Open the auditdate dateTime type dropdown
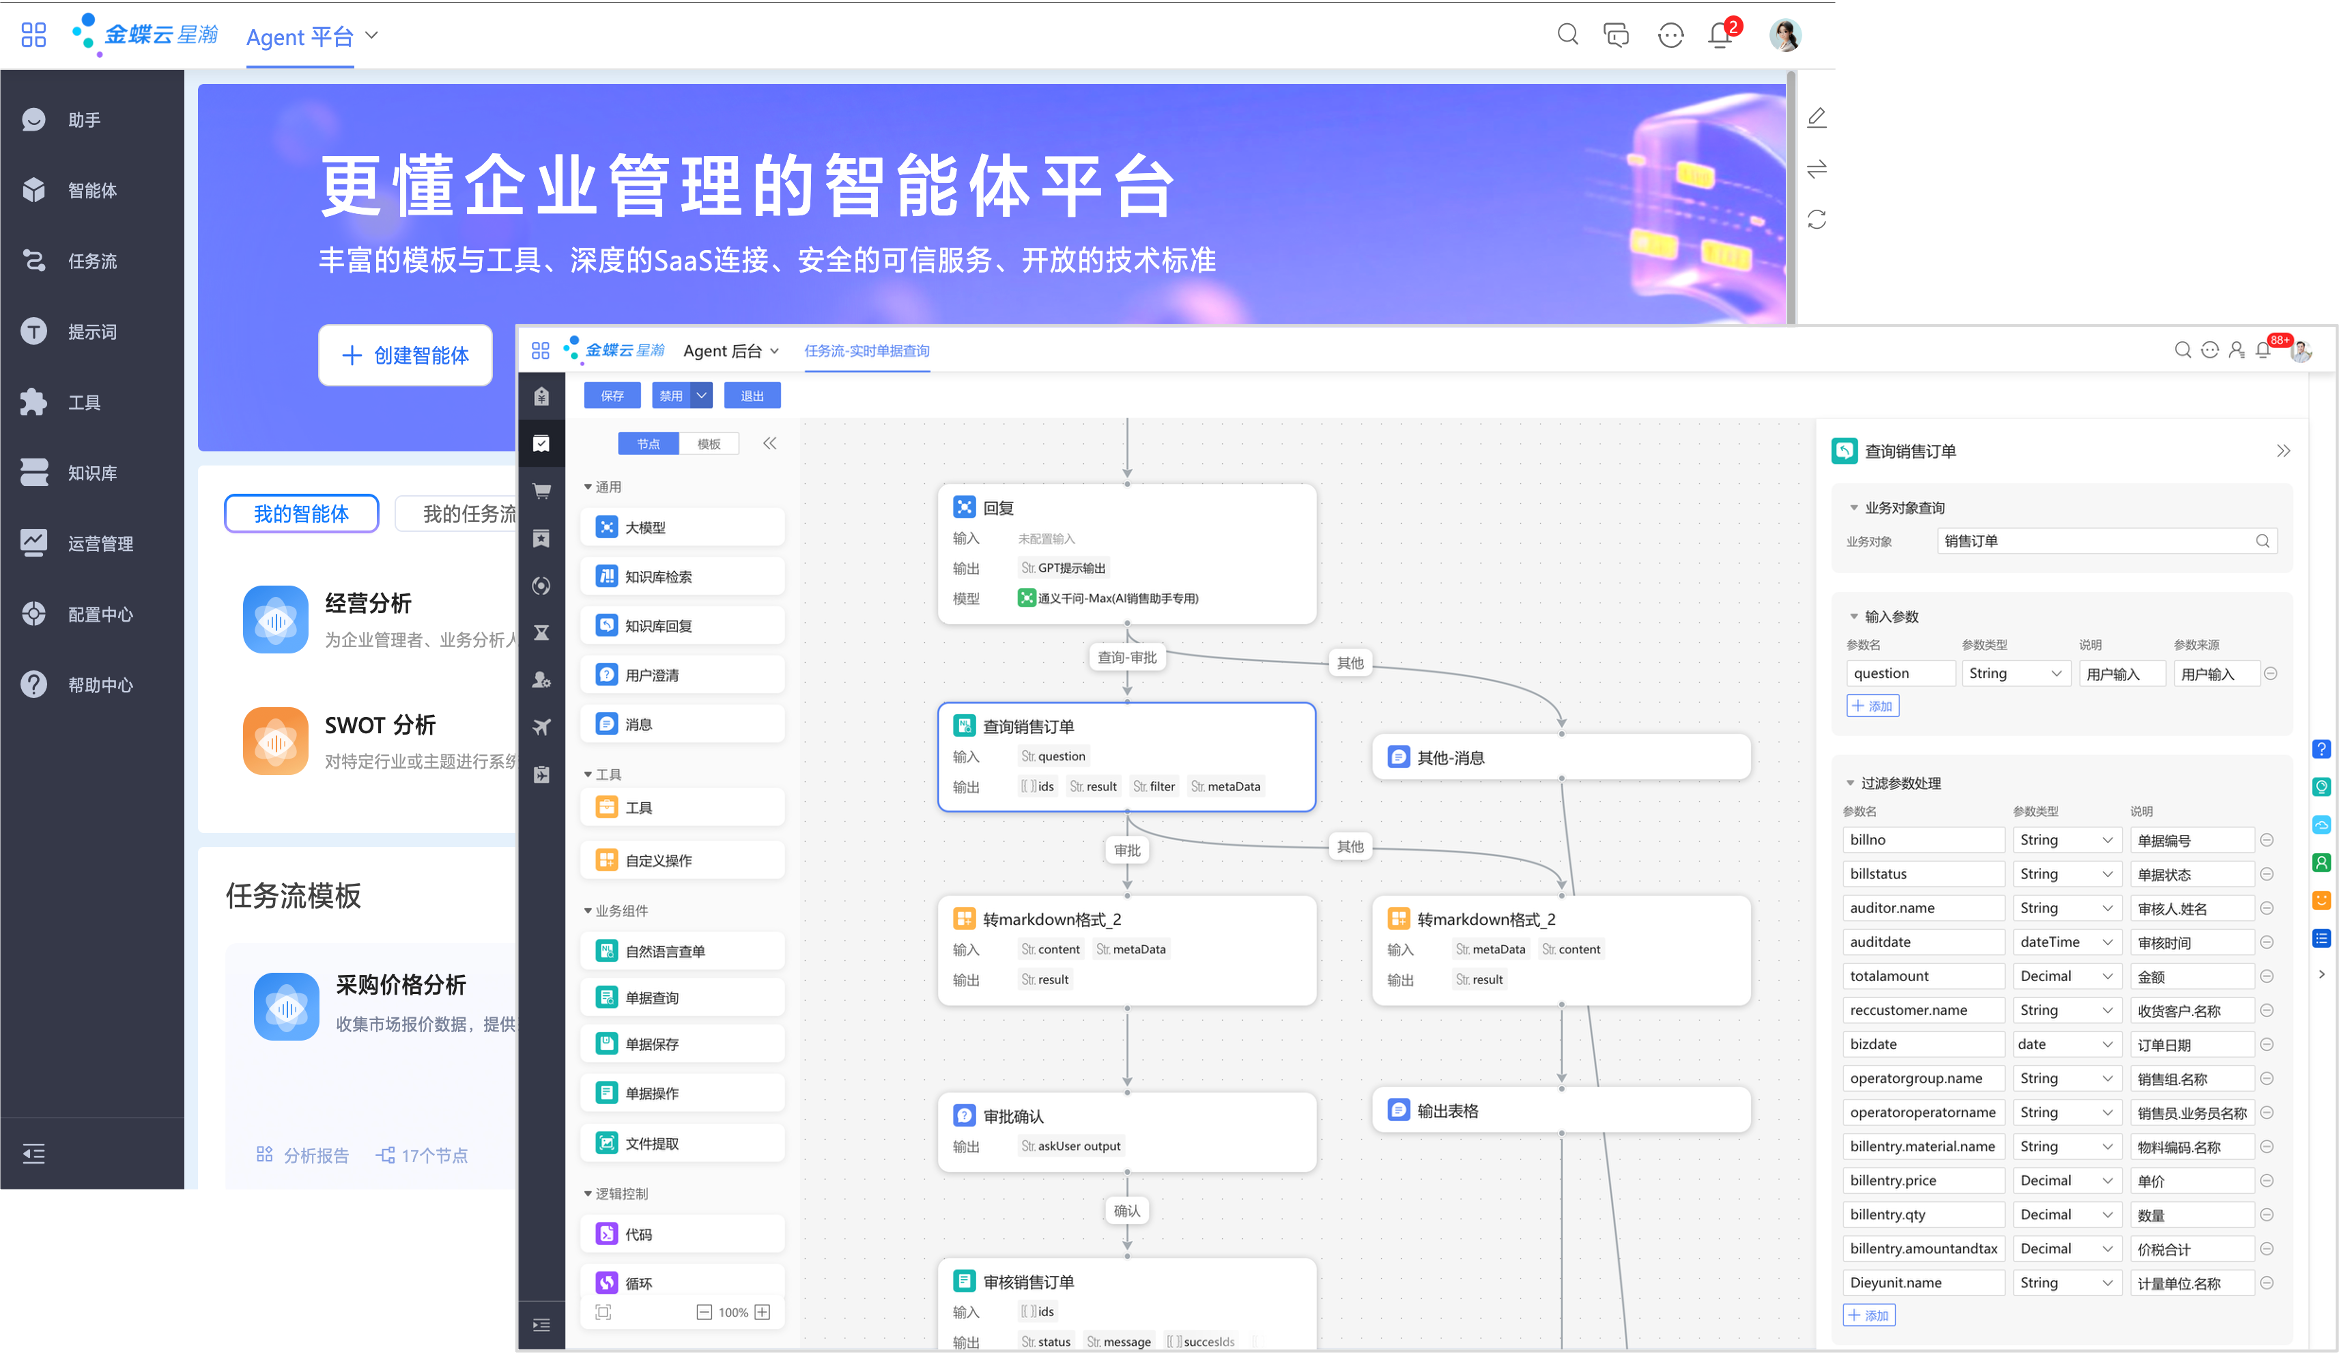2342x1356 pixels. pos(2067,942)
